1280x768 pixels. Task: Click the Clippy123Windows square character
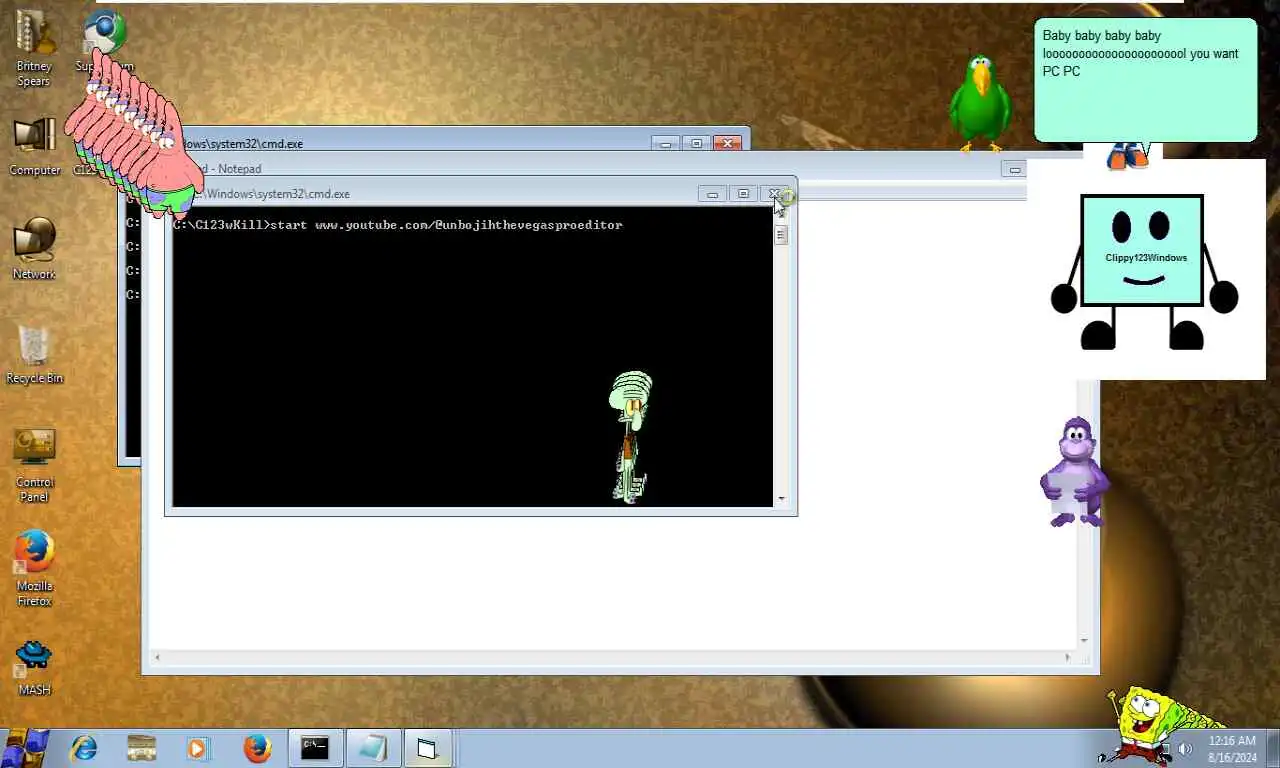(1143, 270)
